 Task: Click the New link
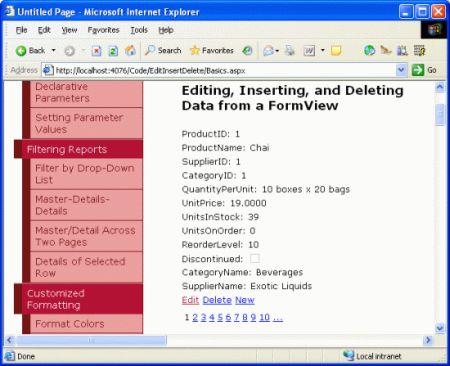(245, 300)
